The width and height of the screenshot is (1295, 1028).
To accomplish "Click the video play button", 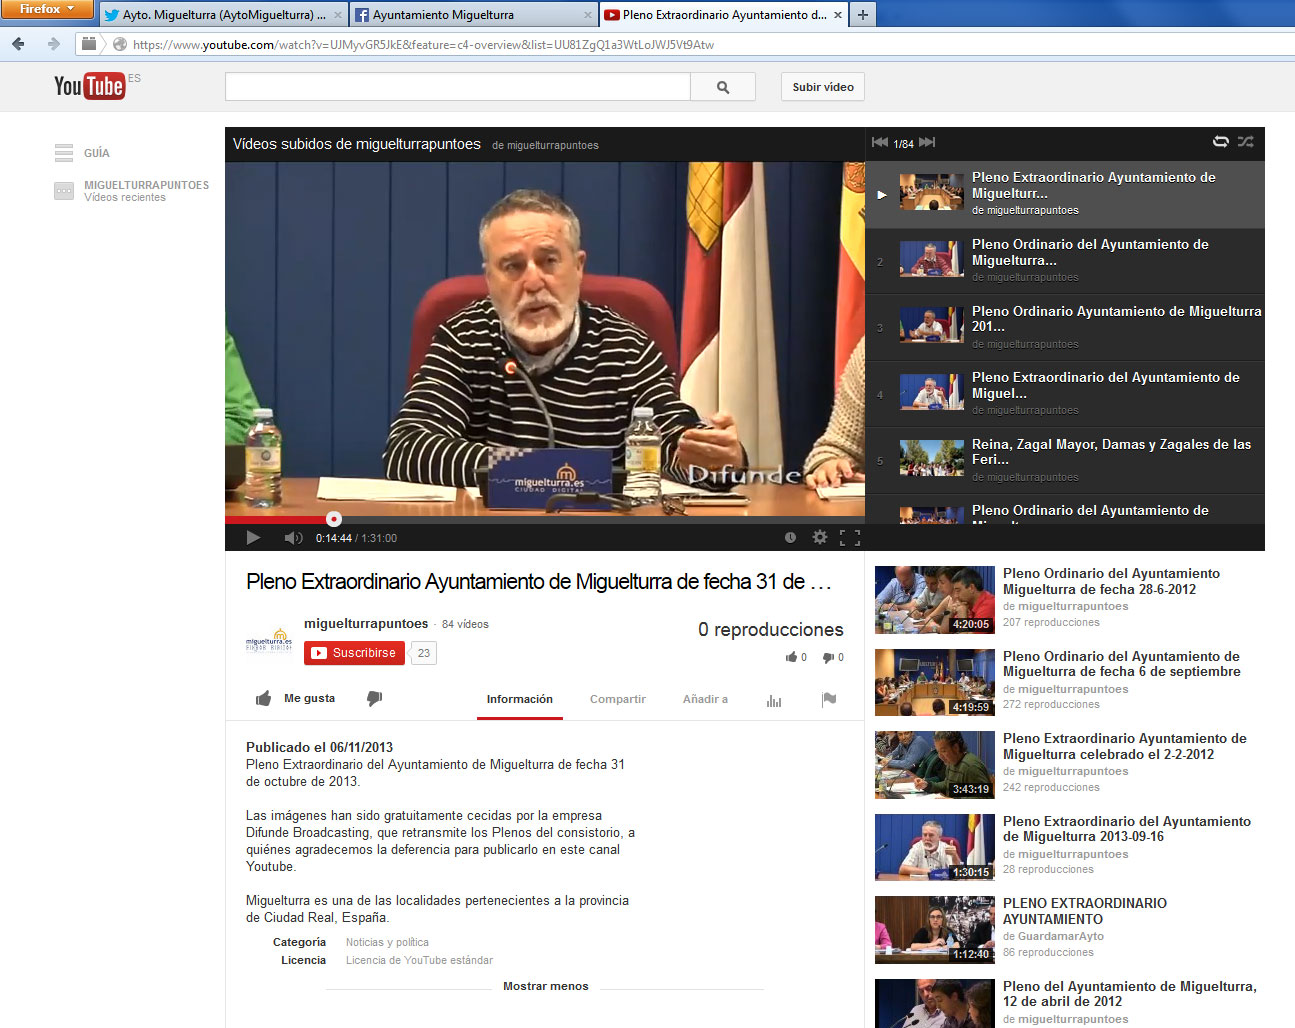I will click(253, 538).
